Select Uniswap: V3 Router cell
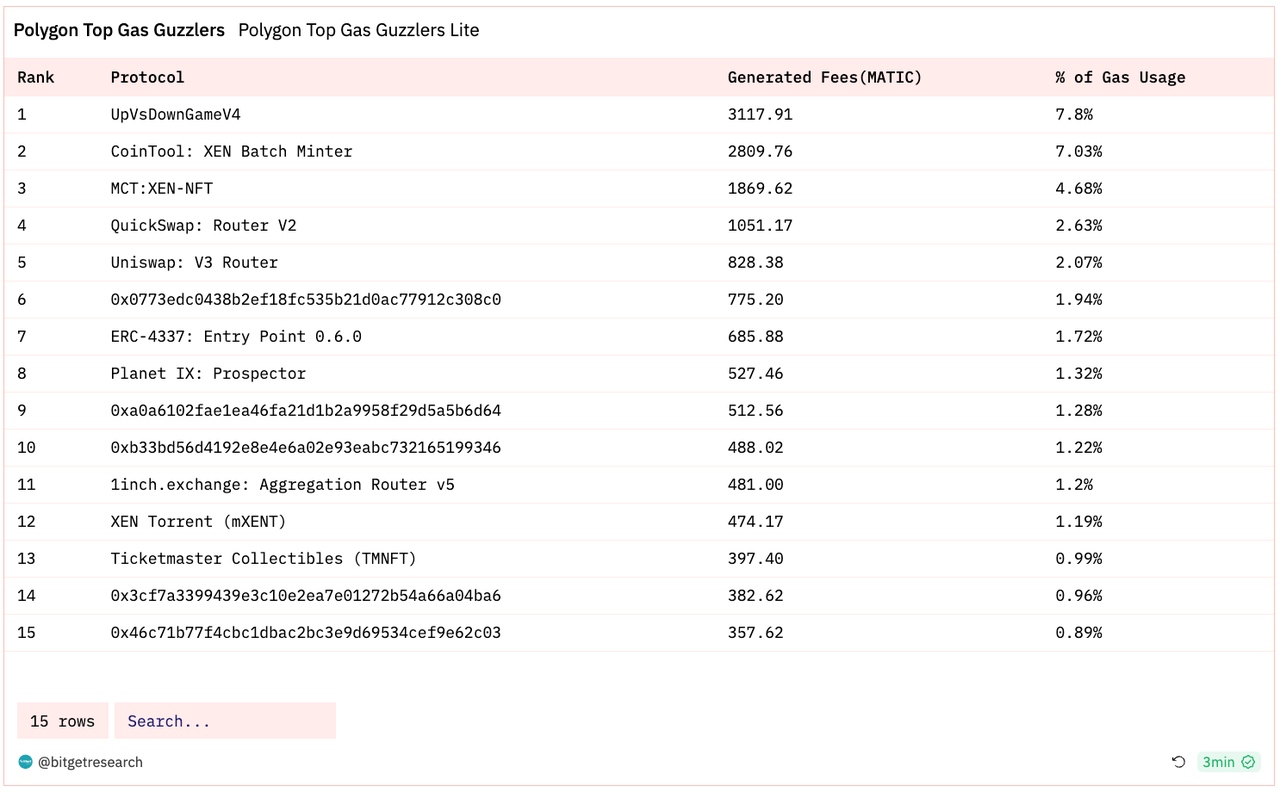Viewport: 1280px width, 792px height. tap(194, 262)
